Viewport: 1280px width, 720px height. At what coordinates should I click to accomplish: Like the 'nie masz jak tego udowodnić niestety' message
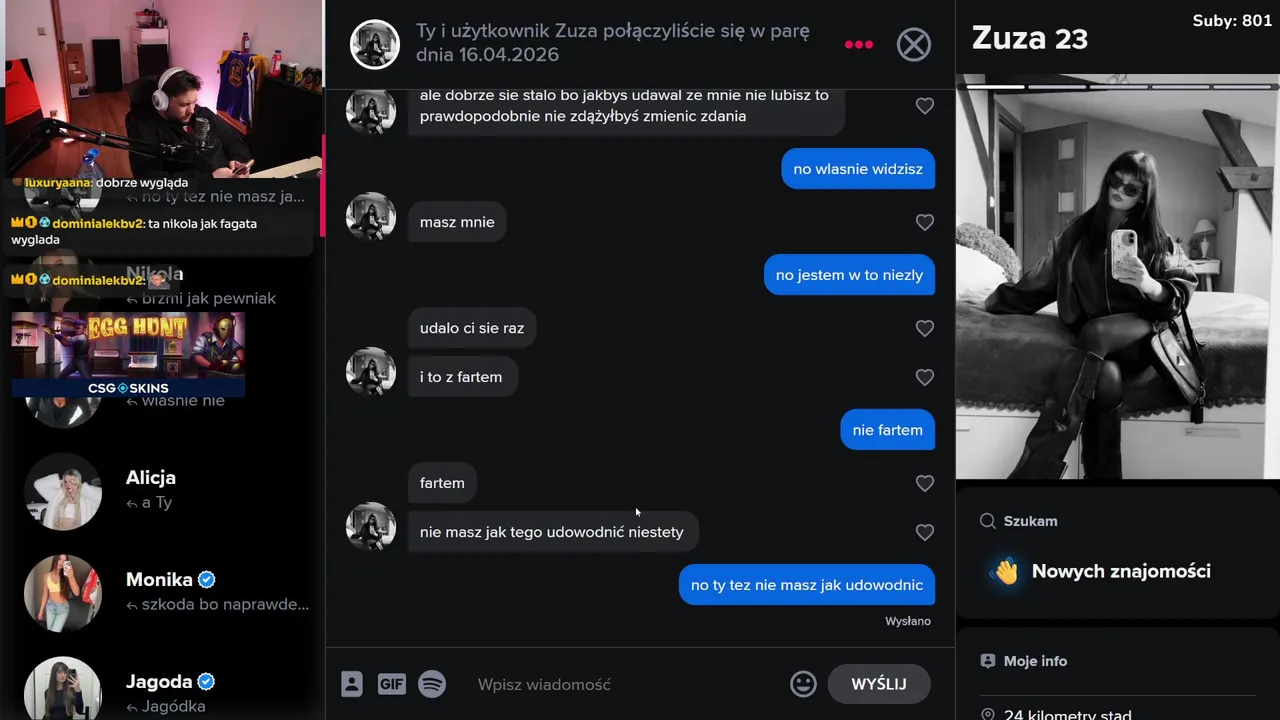coord(925,532)
